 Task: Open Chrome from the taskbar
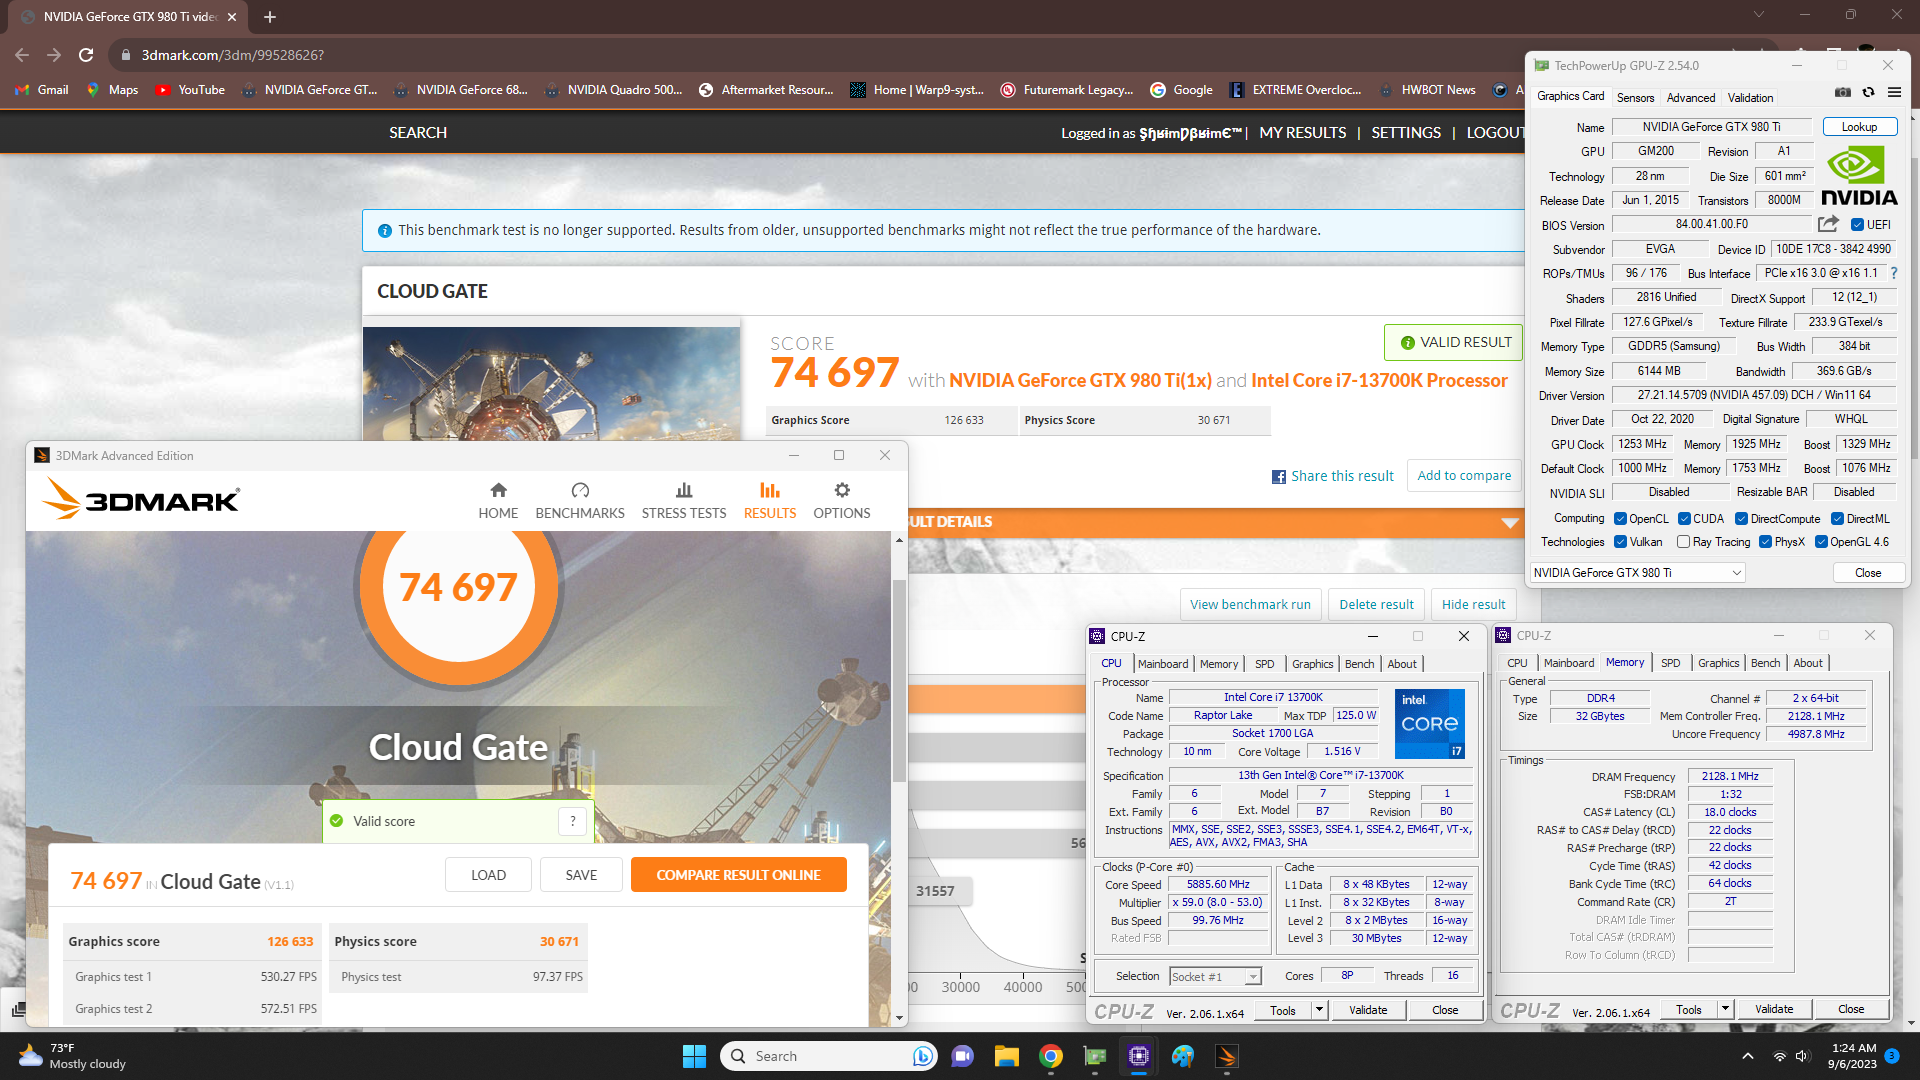pos(1050,1056)
